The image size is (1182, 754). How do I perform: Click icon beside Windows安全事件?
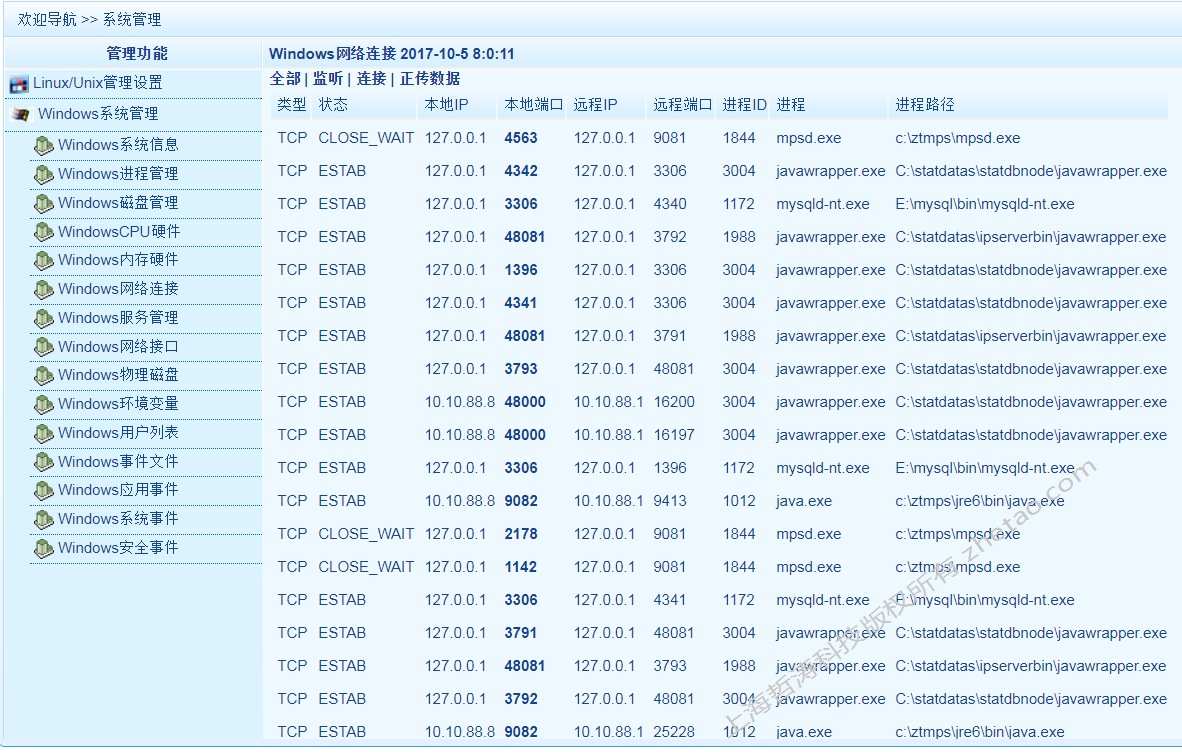[44, 547]
